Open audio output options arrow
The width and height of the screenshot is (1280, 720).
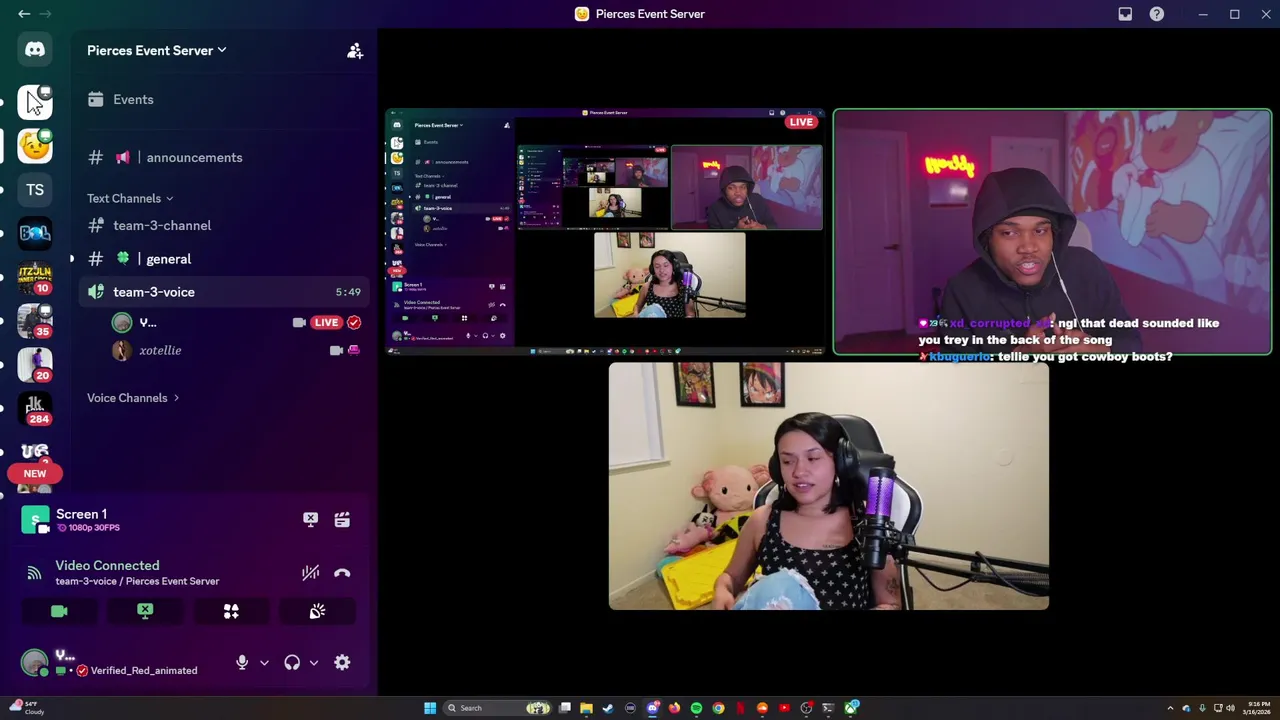click(314, 662)
